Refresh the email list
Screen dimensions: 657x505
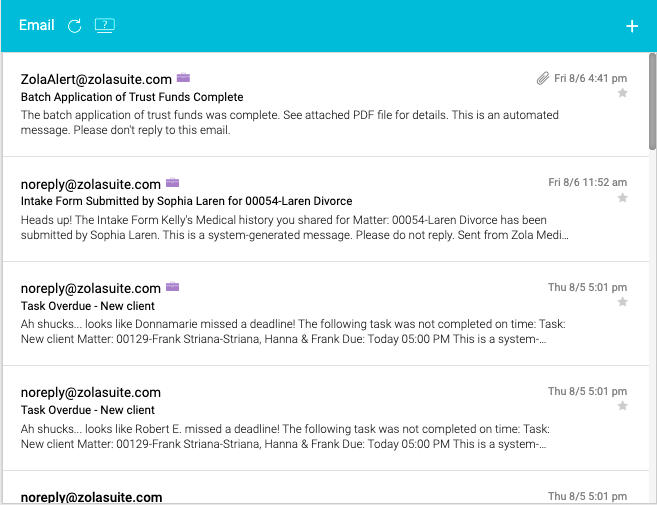(75, 26)
